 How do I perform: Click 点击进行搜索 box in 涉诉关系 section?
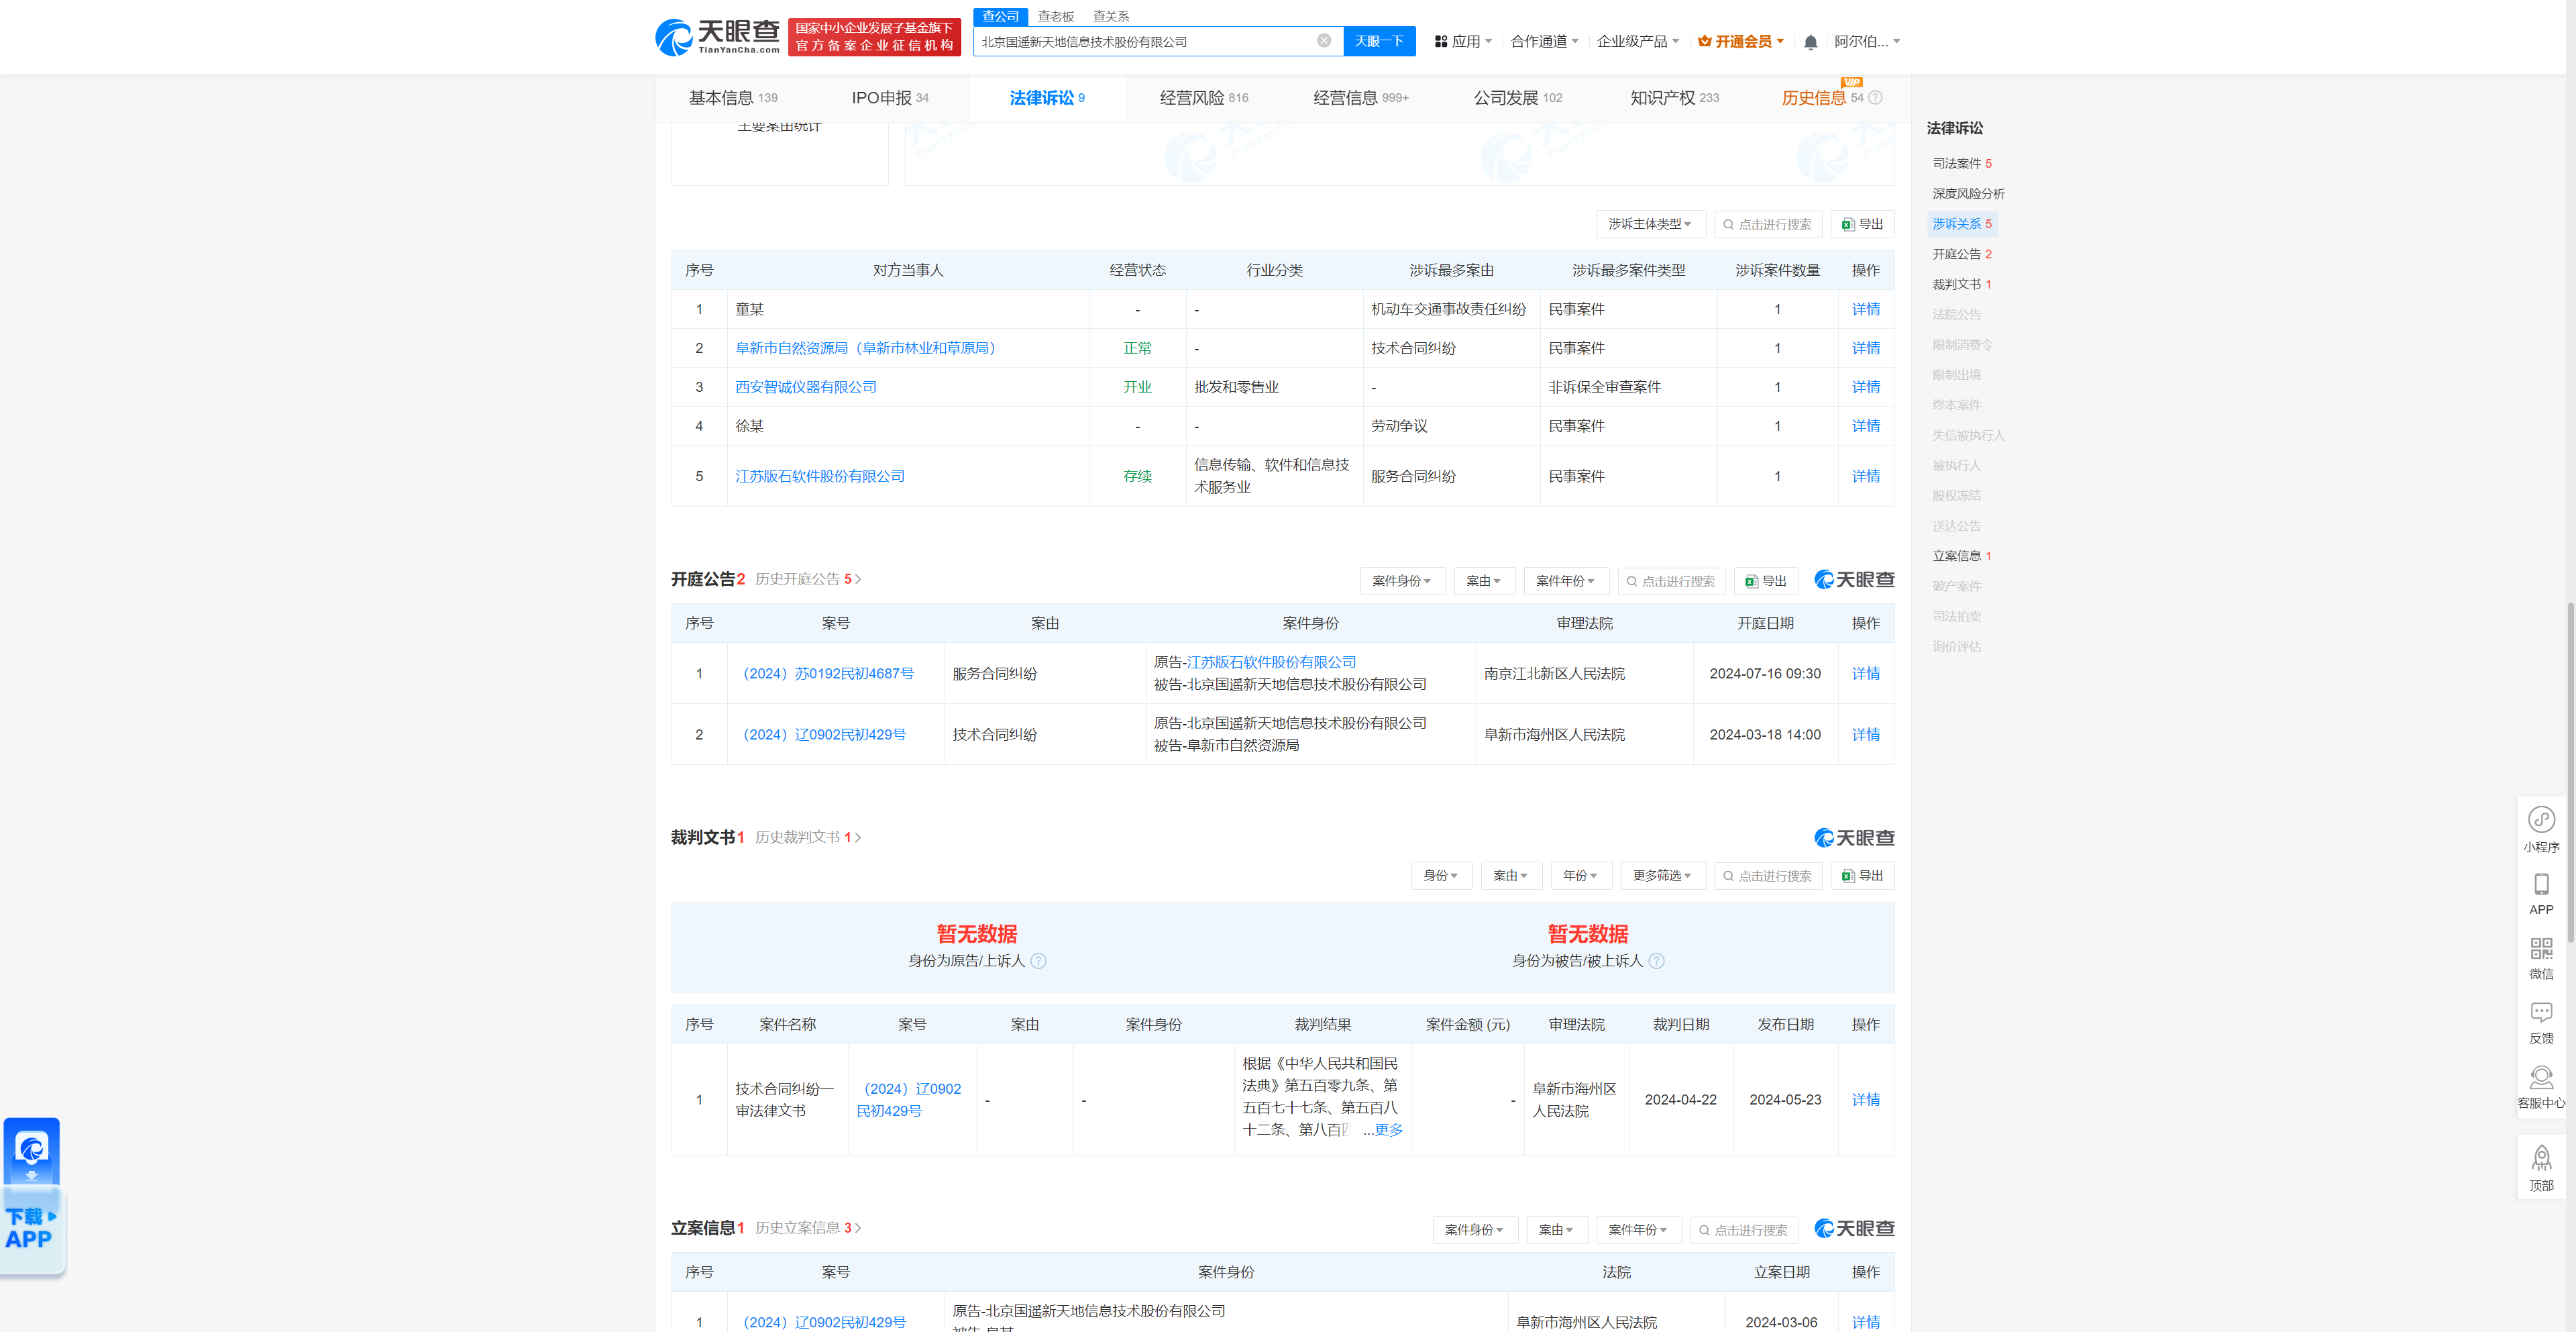click(1768, 224)
